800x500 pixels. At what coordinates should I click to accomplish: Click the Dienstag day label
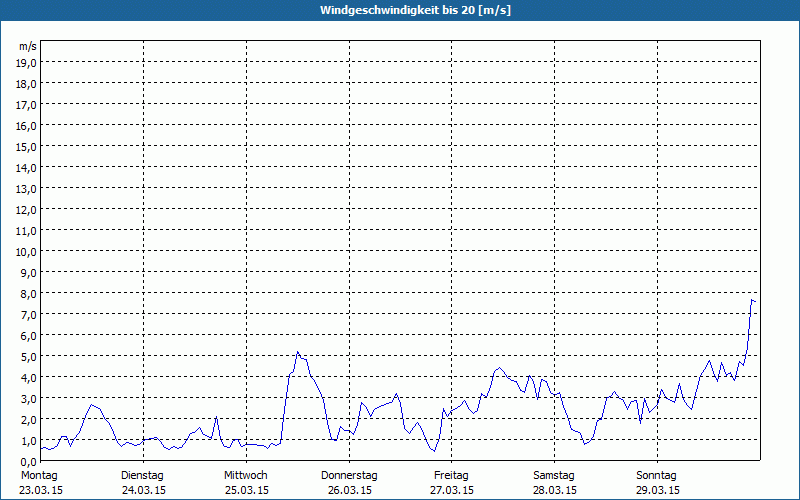click(x=142, y=476)
